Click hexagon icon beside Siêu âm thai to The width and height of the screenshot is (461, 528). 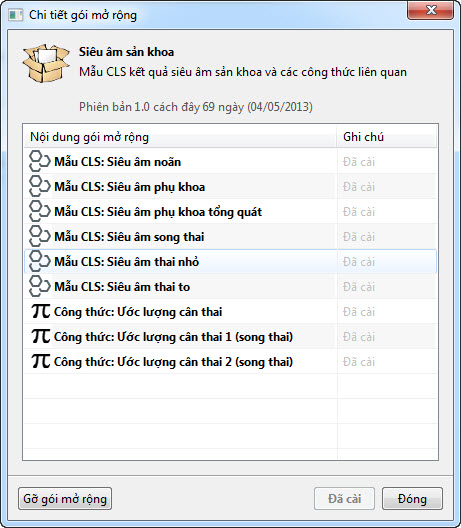point(39,286)
